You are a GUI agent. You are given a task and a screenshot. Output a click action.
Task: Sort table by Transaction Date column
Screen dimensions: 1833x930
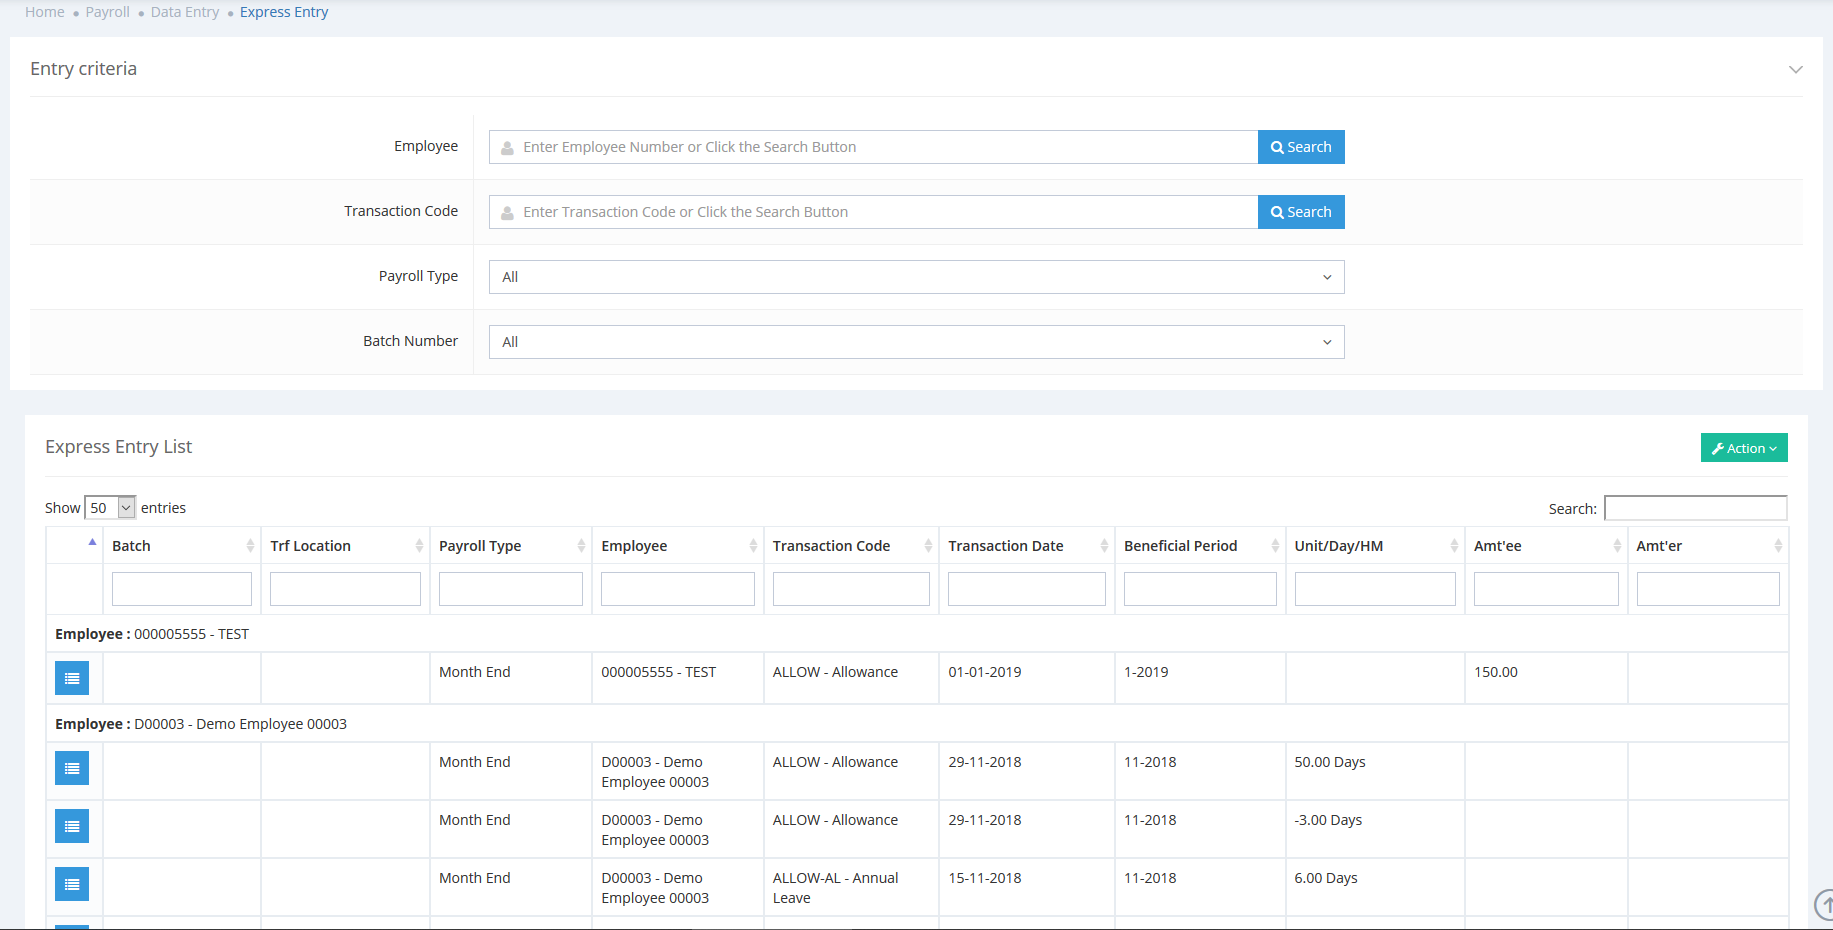tap(1026, 546)
